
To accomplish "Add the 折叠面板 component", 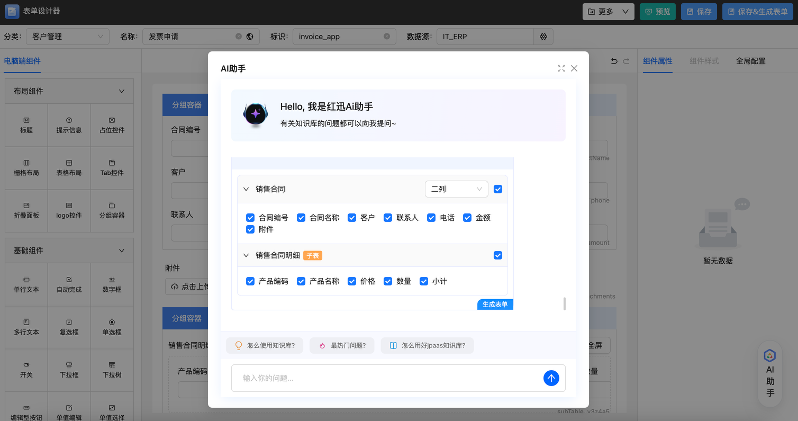I will [26, 211].
